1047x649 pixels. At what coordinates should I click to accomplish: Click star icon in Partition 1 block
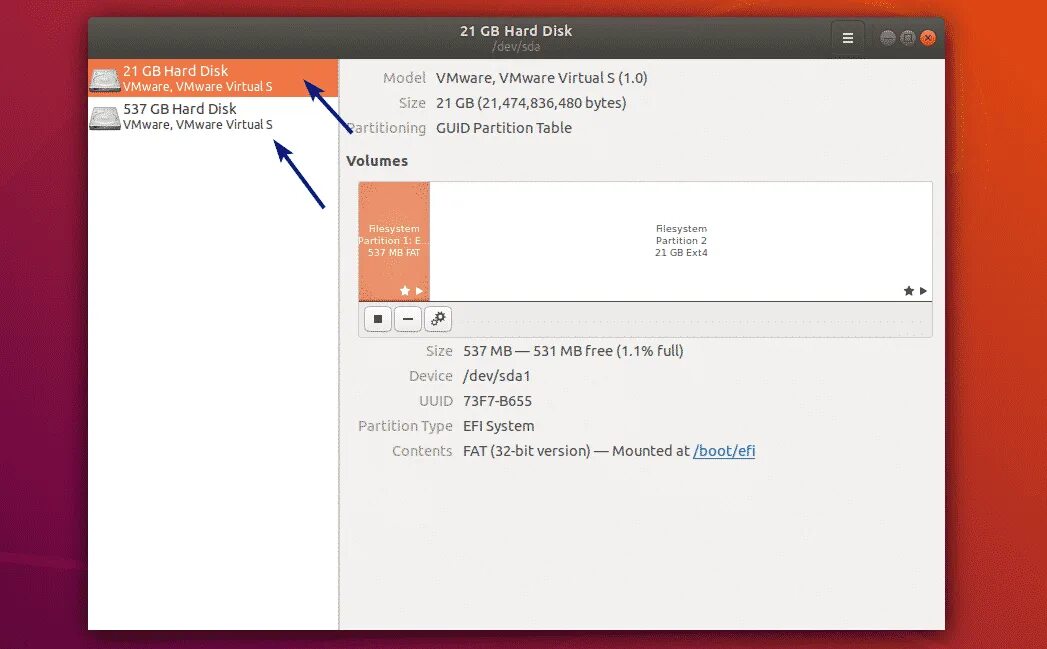[x=405, y=290]
